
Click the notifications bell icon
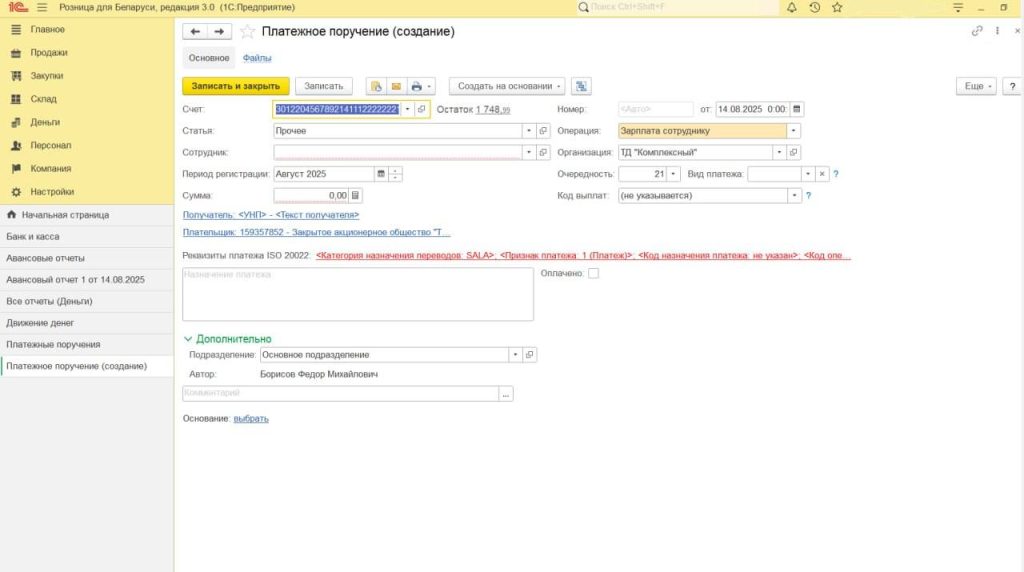coord(792,8)
